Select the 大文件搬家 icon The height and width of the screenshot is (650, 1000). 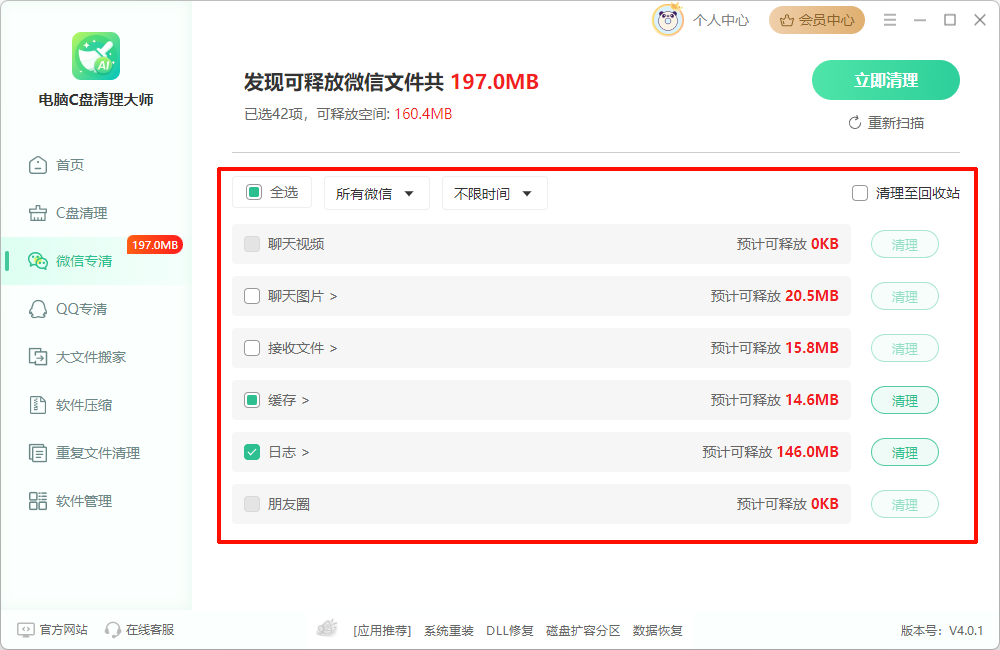(38, 357)
